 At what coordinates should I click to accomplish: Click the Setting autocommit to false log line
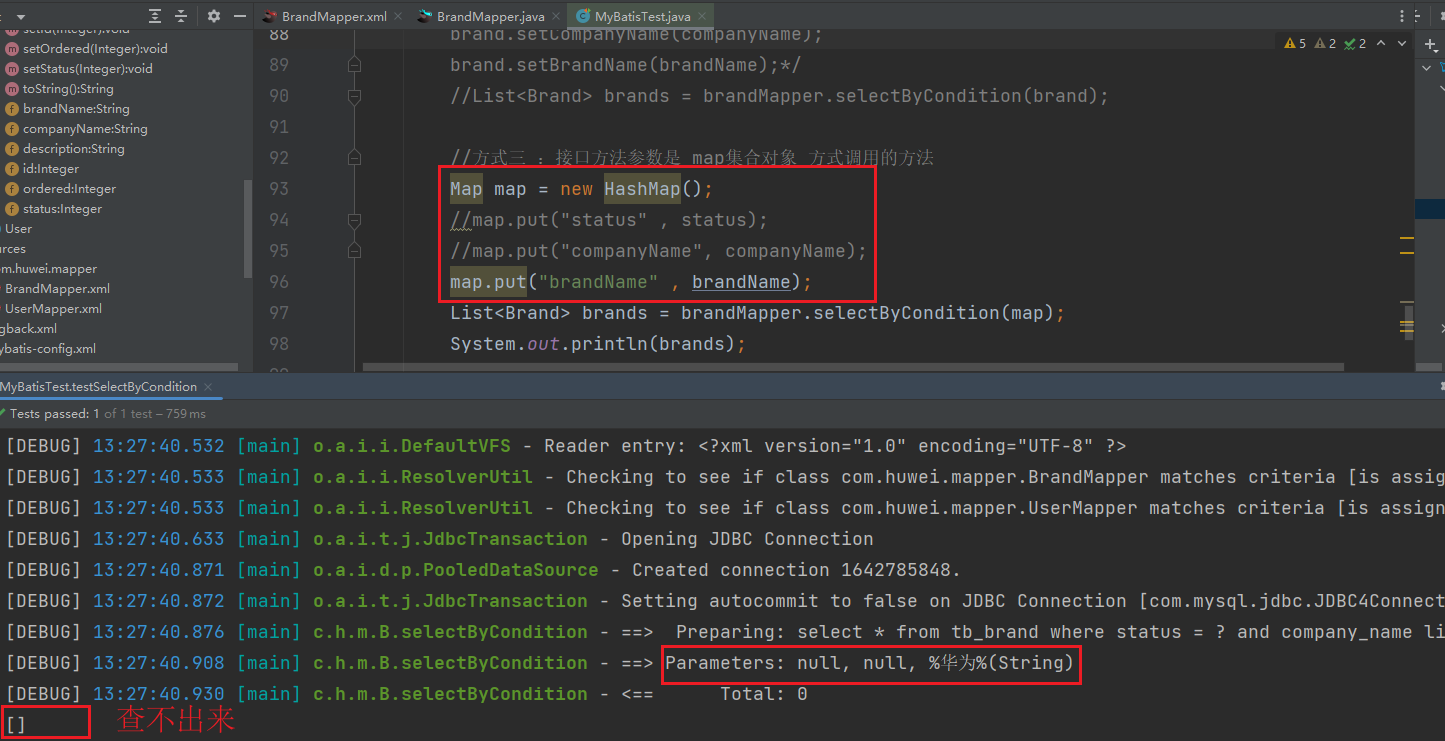click(x=725, y=601)
